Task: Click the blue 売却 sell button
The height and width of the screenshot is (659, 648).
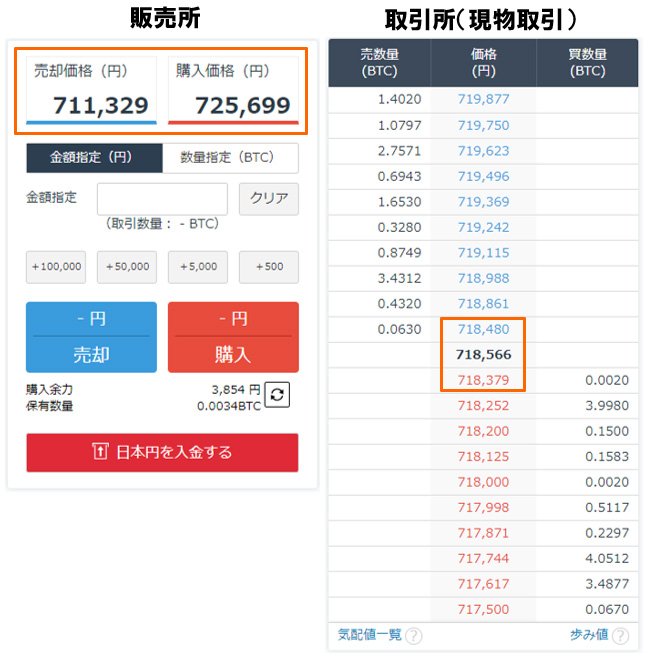Action: point(91,337)
